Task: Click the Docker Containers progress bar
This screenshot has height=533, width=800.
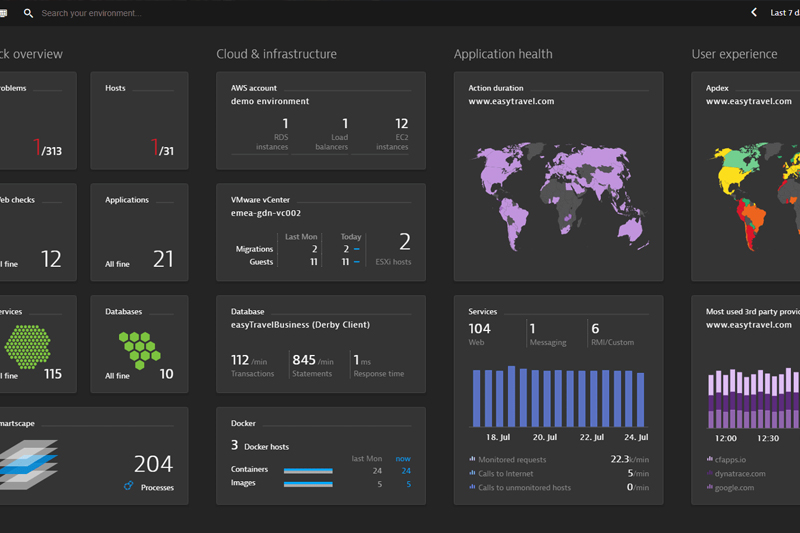Action: (x=308, y=471)
